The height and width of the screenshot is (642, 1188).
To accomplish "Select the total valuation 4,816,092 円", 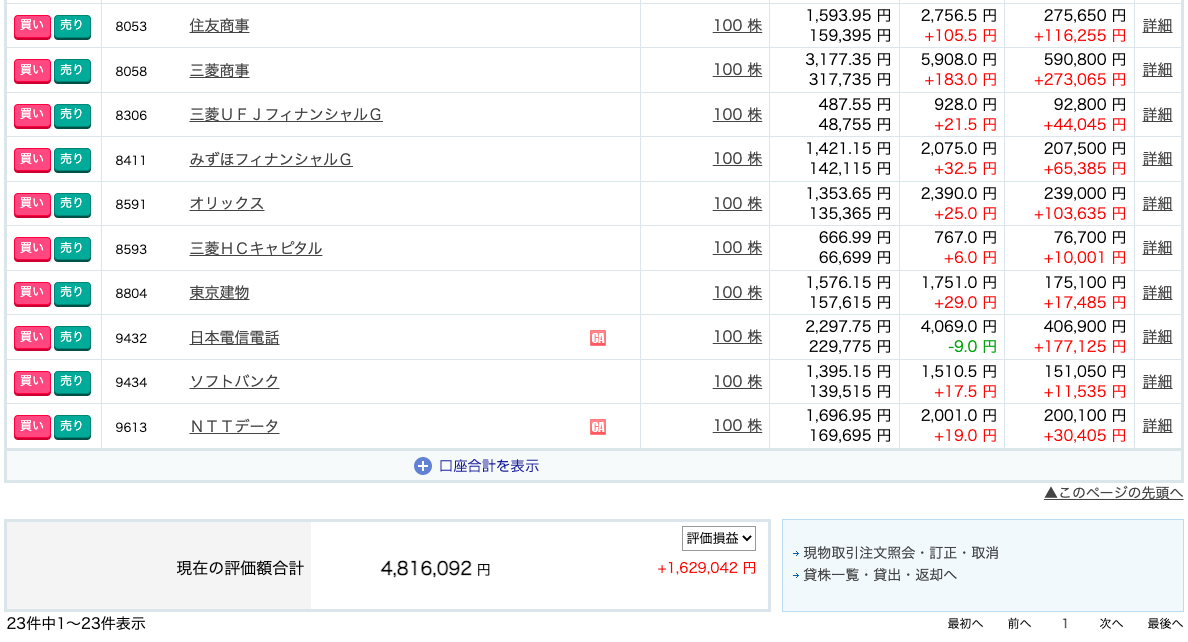I will [435, 568].
